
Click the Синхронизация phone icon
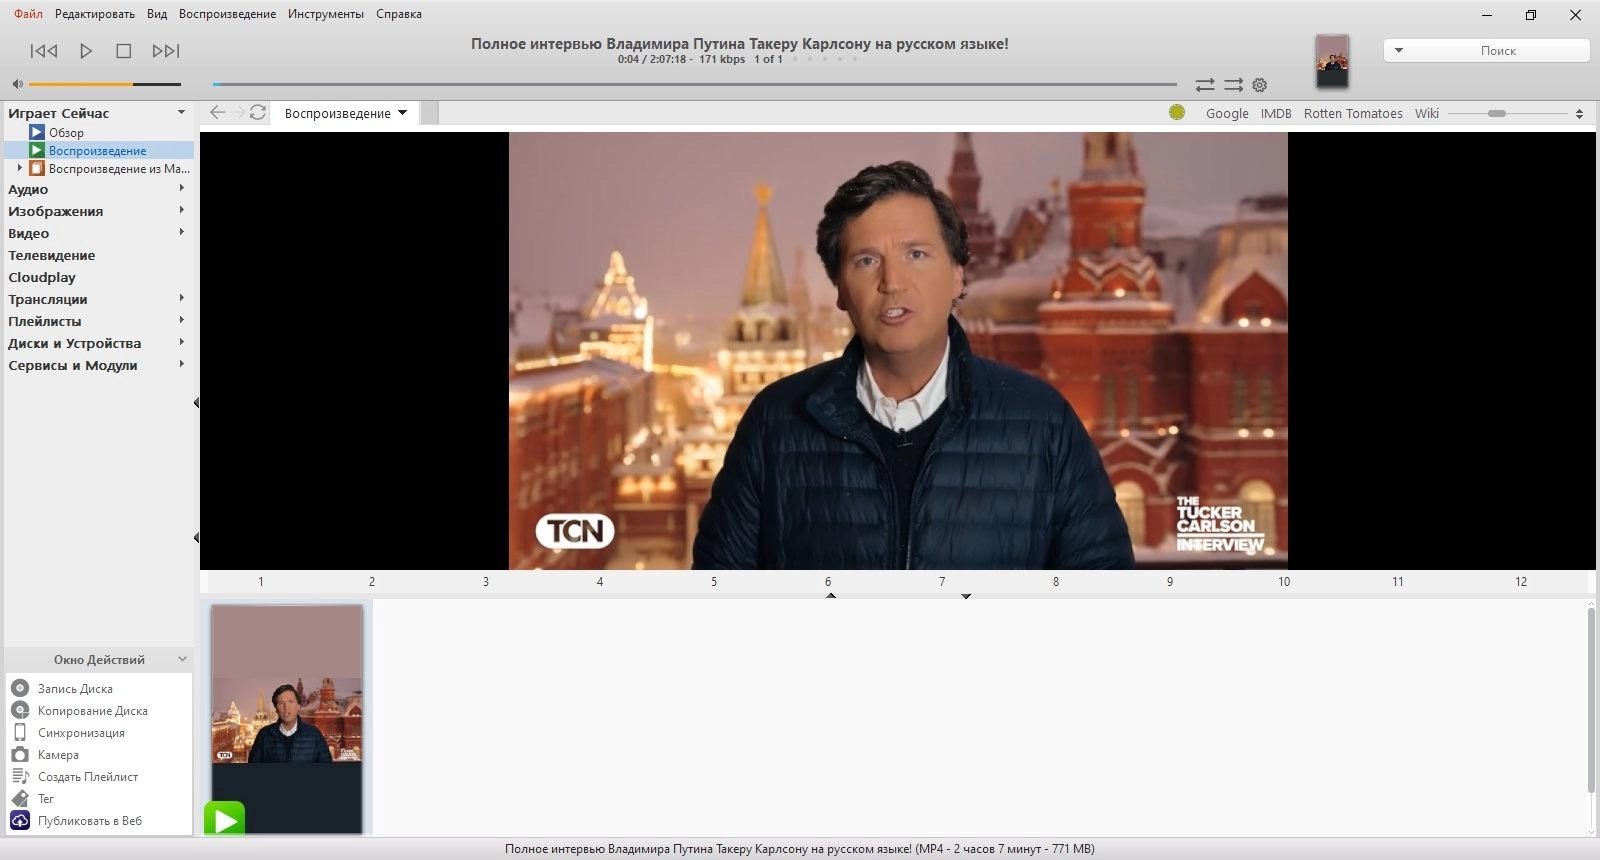tap(20, 732)
